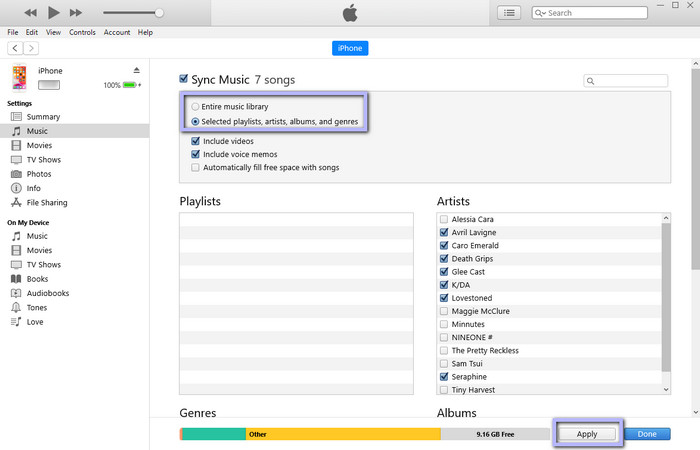Uncheck the Caro Emerald artist checkbox

point(444,246)
